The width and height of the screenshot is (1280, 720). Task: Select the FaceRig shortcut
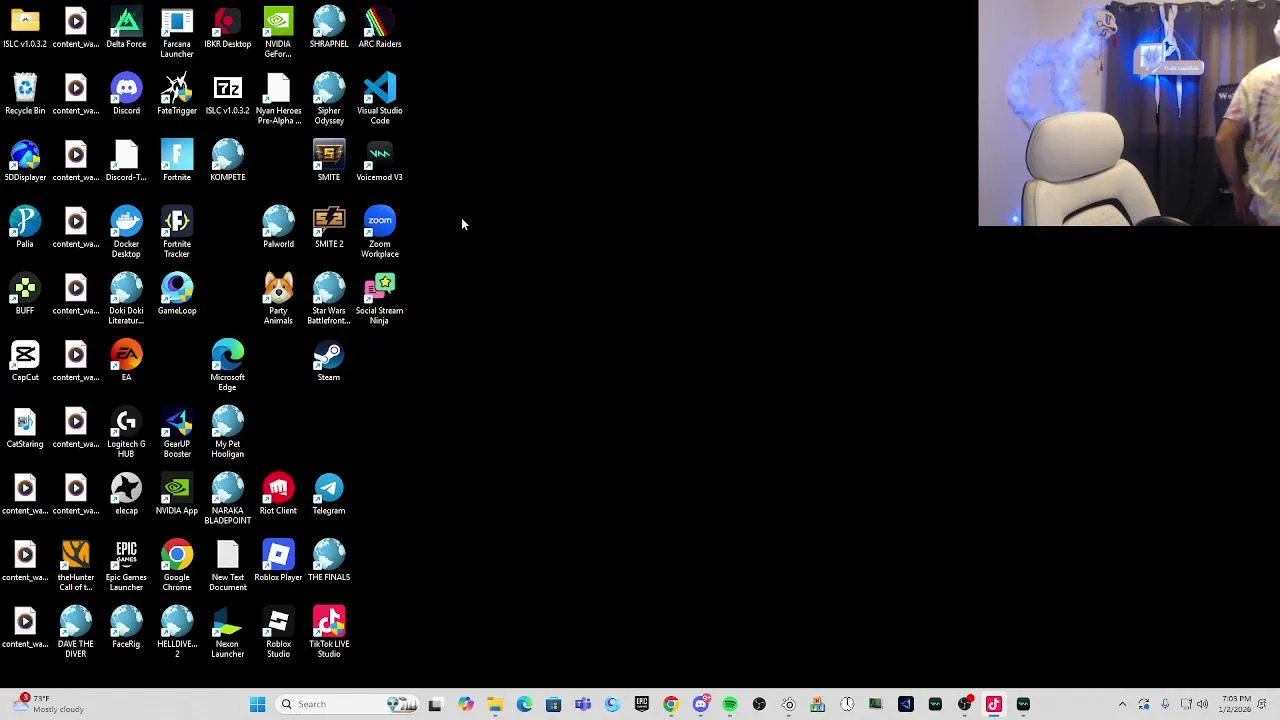pos(126,628)
